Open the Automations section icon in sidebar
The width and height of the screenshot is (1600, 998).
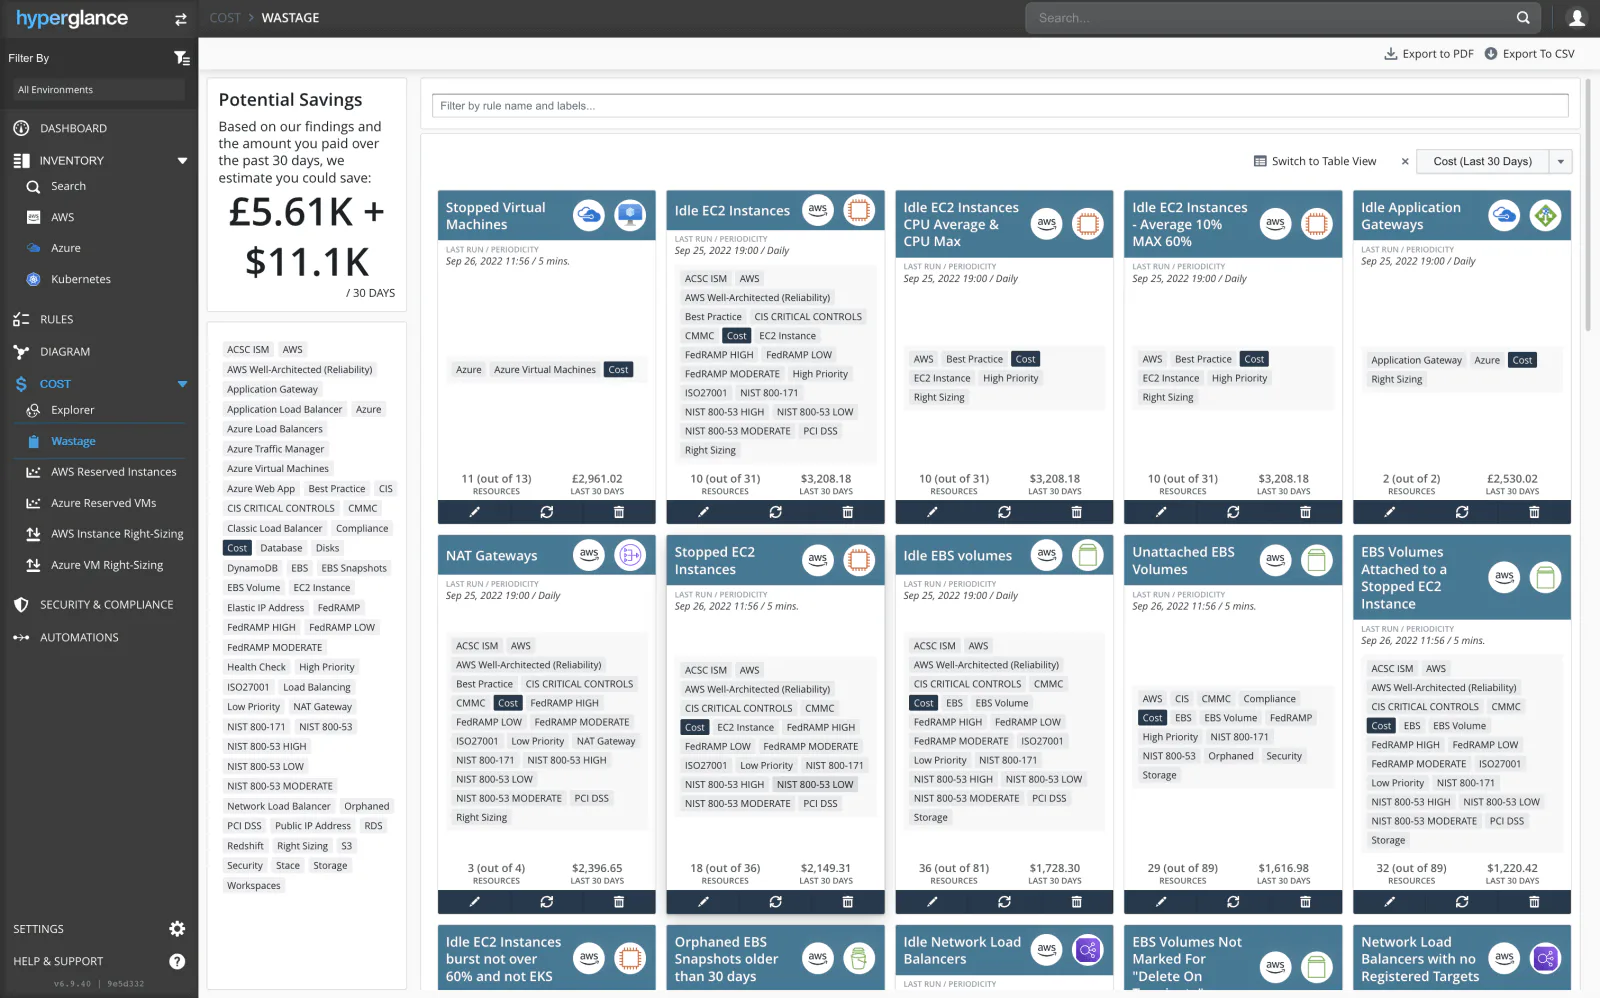(21, 637)
